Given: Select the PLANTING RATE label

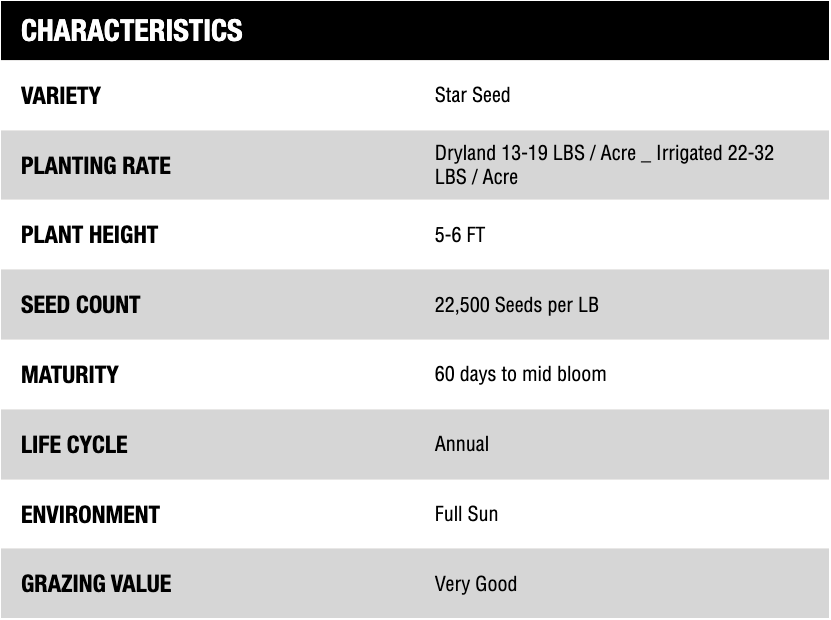Looking at the screenshot, I should (x=96, y=166).
